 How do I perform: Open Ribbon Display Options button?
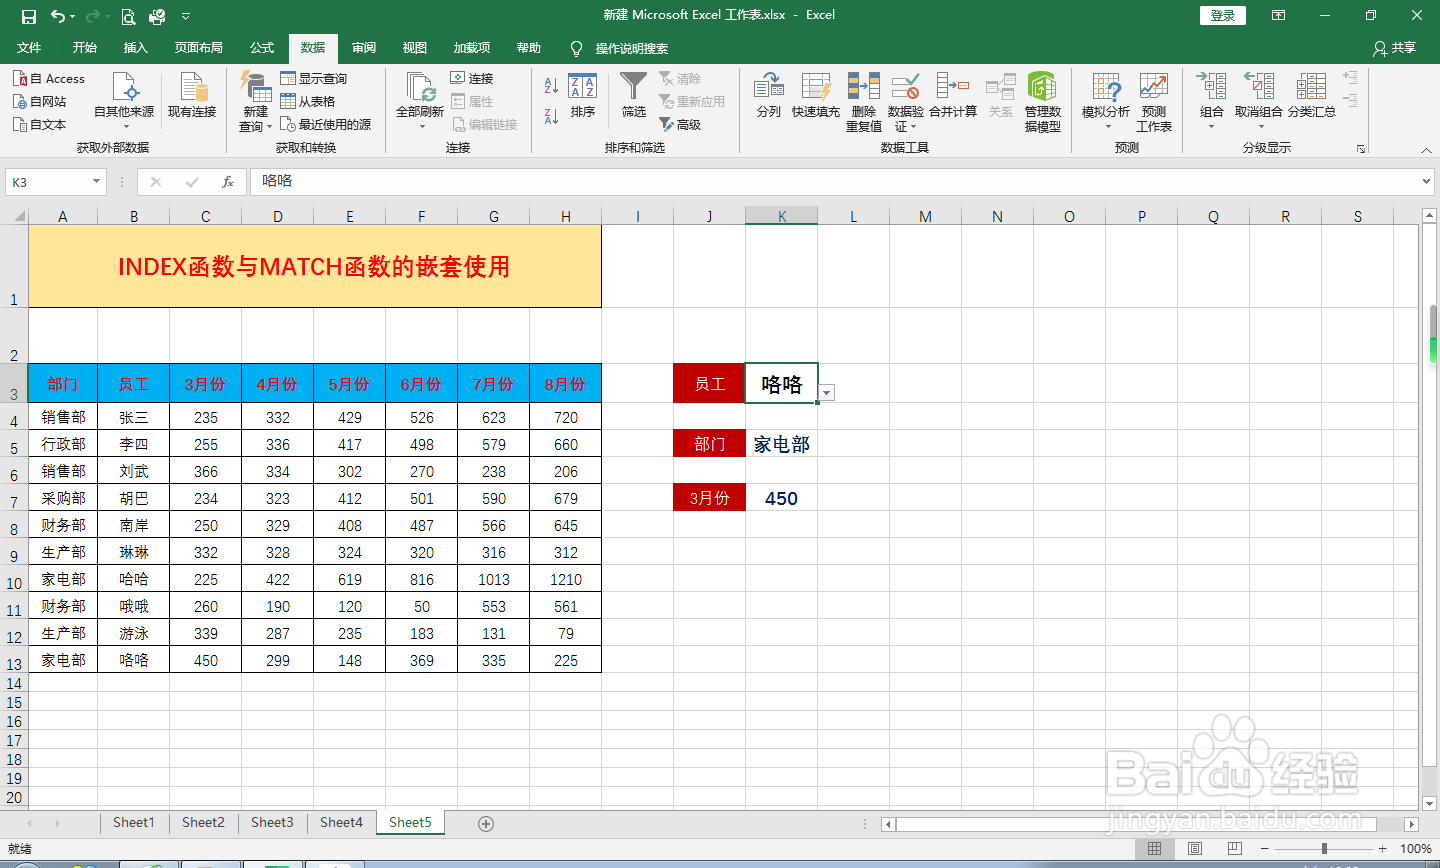pyautogui.click(x=1278, y=15)
